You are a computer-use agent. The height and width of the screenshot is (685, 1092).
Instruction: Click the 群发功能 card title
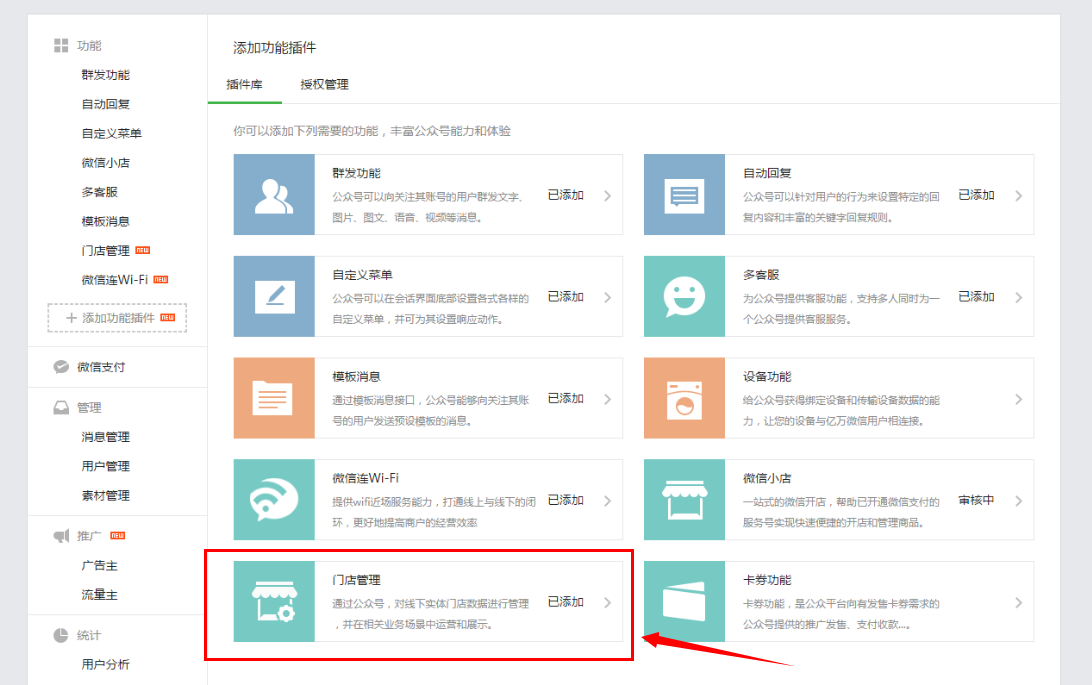click(x=357, y=173)
